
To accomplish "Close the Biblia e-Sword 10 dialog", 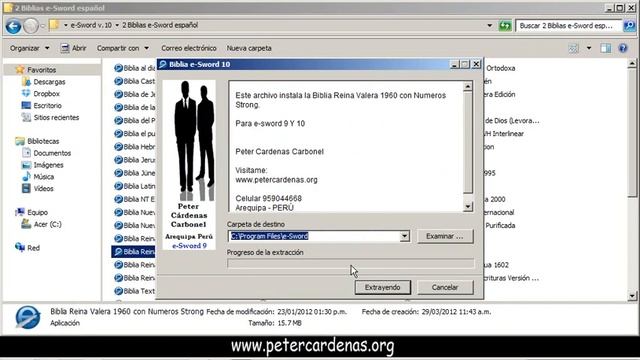I will coord(476,64).
